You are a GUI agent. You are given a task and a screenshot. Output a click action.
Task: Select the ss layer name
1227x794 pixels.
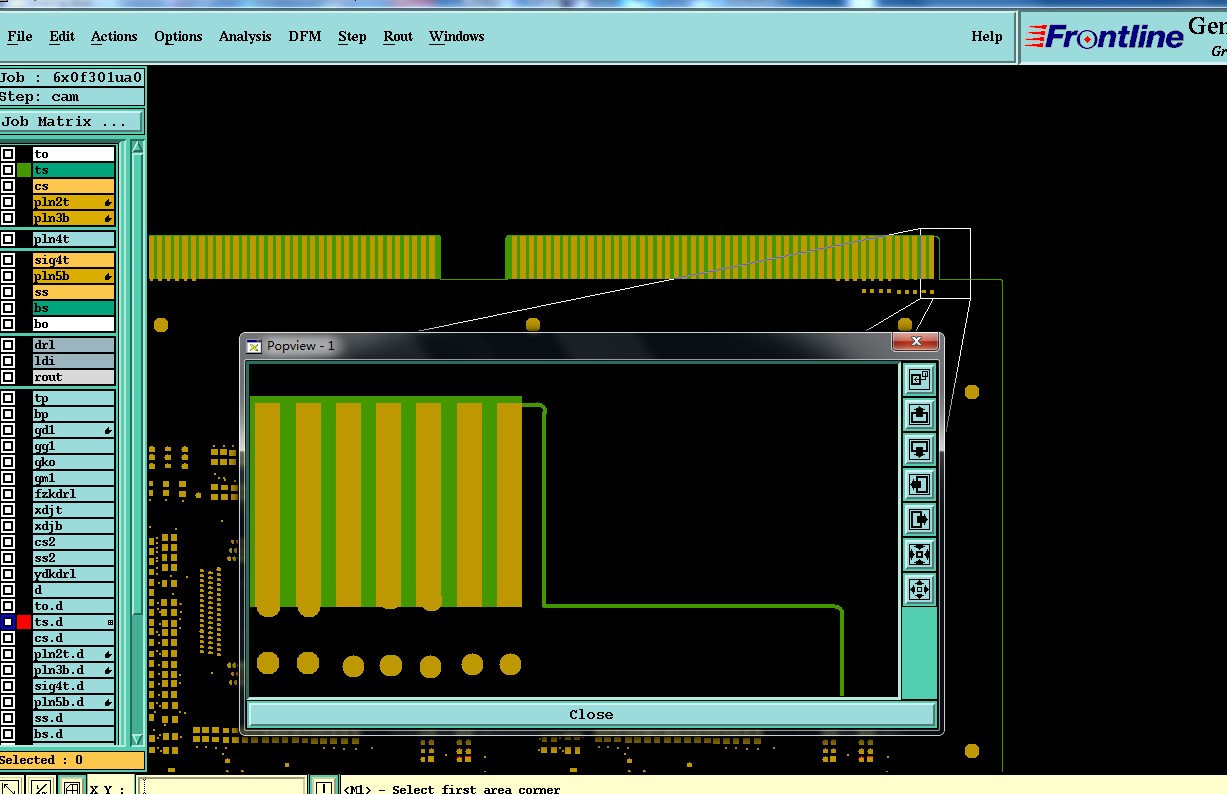pyautogui.click(x=74, y=292)
